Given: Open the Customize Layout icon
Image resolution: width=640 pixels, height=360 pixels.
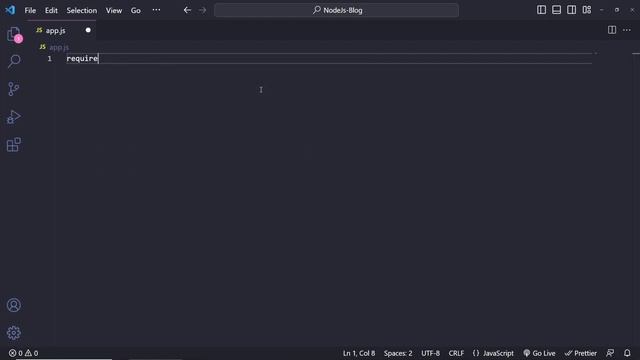Looking at the screenshot, I should click(587, 10).
